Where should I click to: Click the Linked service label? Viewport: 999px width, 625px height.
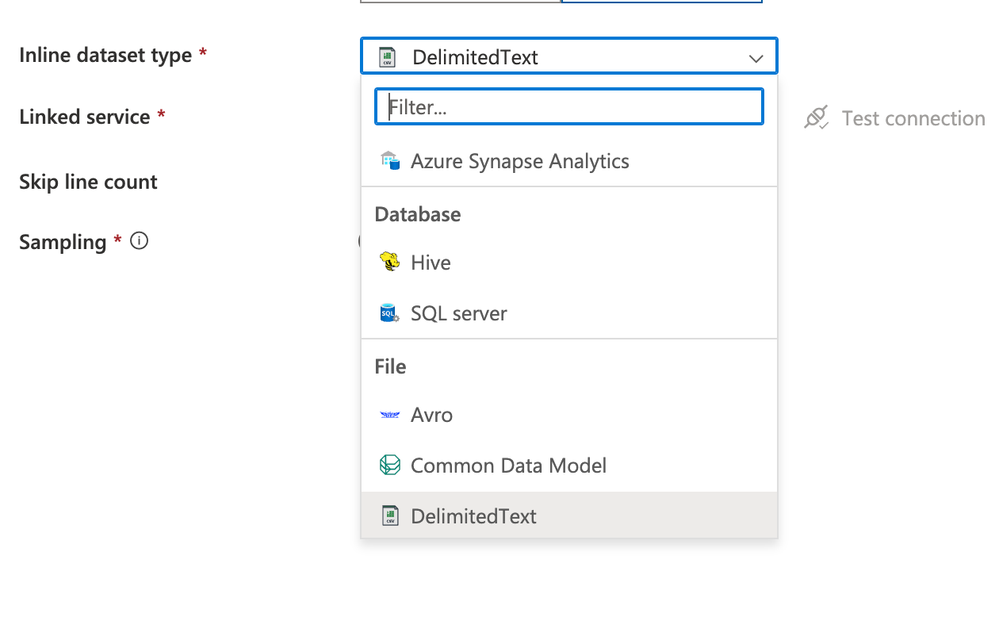[x=85, y=117]
